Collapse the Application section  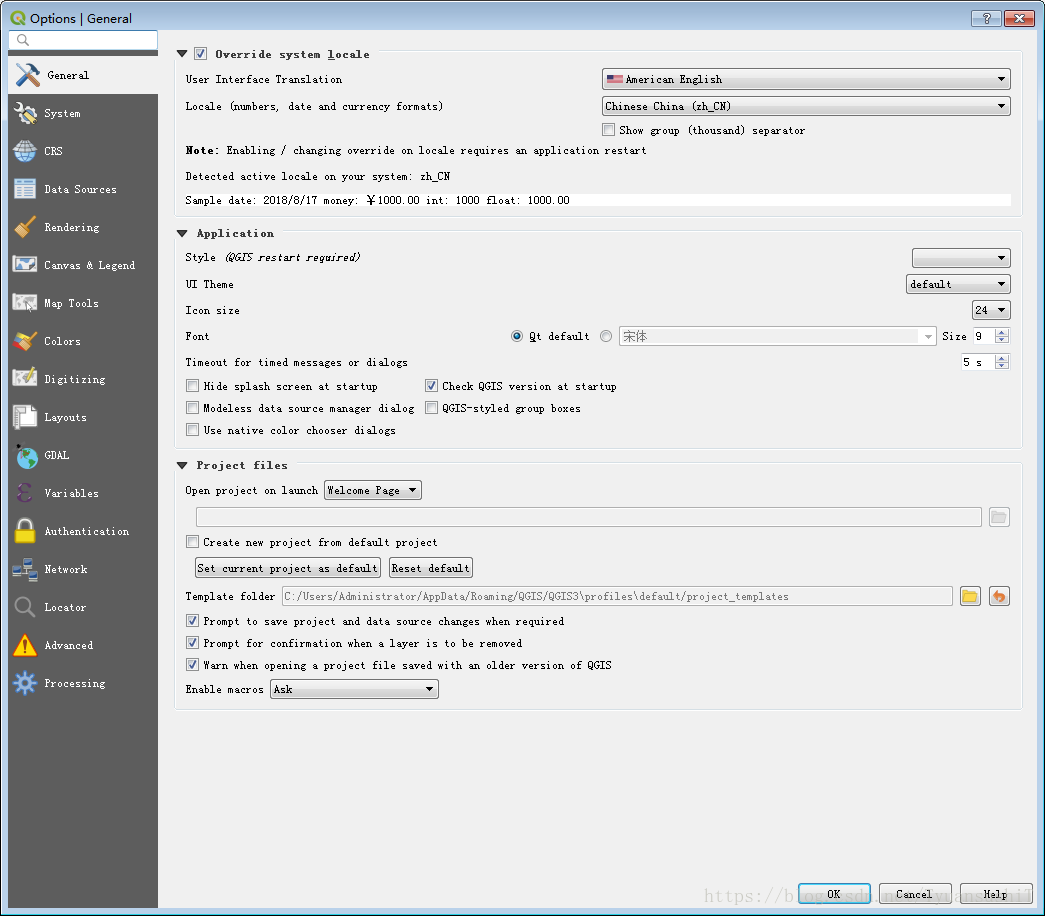(x=182, y=233)
